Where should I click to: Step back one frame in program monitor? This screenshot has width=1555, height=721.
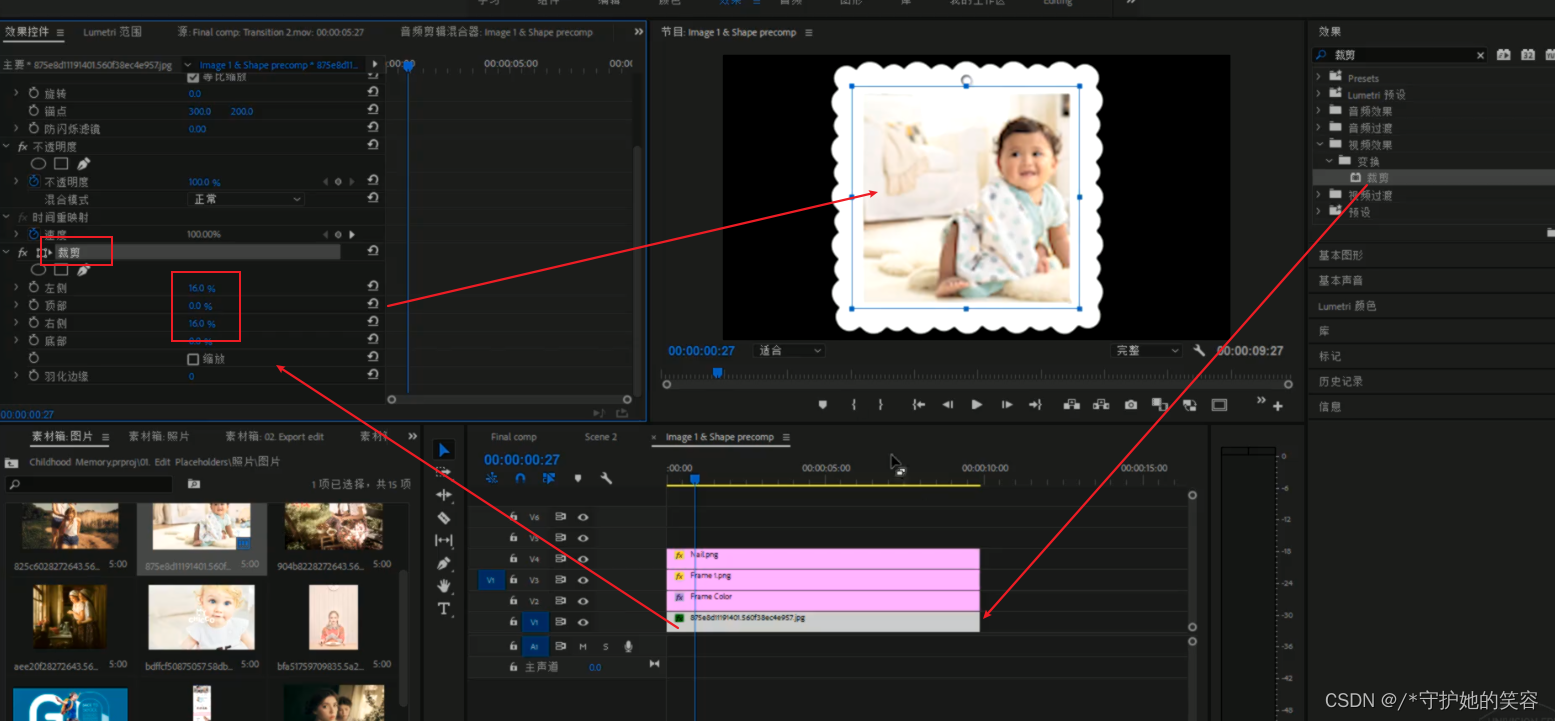[947, 405]
